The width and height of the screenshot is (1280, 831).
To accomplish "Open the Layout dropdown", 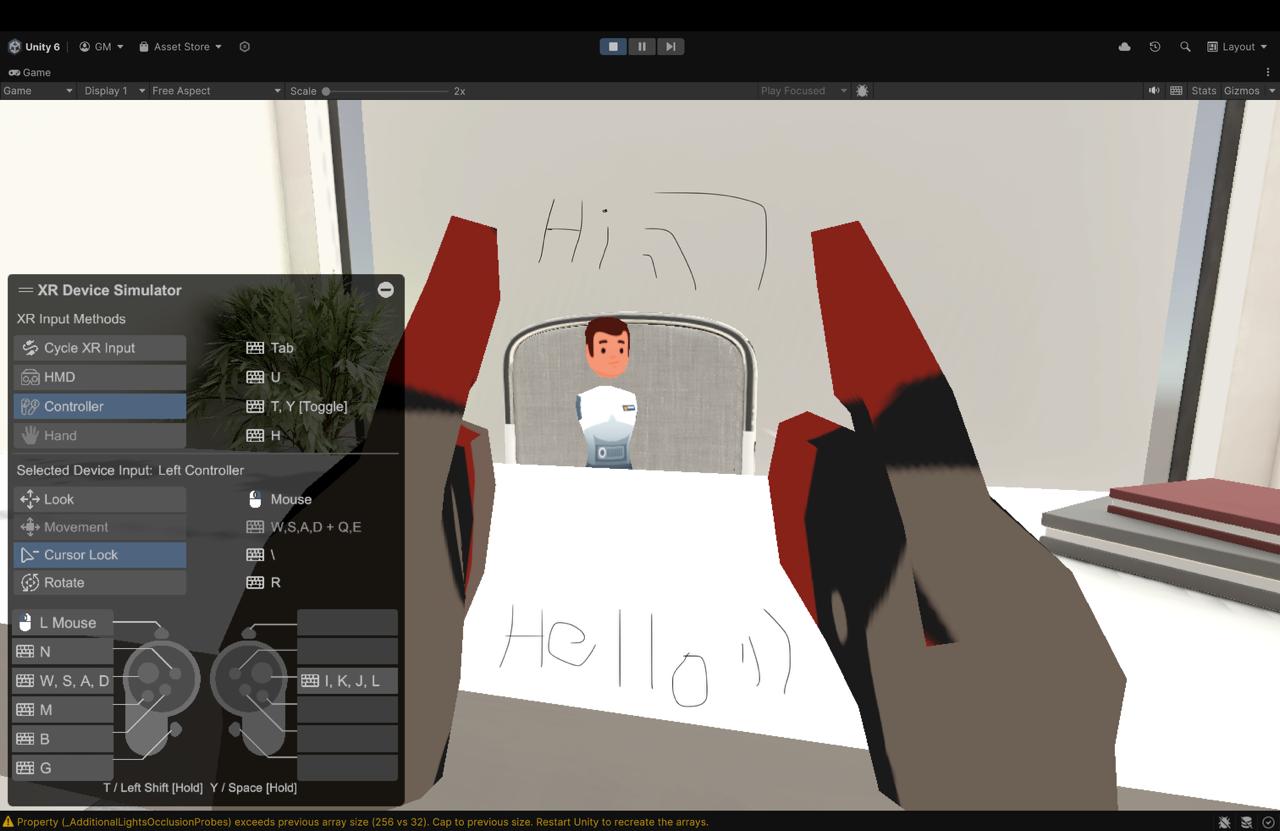I will click(x=1237, y=47).
